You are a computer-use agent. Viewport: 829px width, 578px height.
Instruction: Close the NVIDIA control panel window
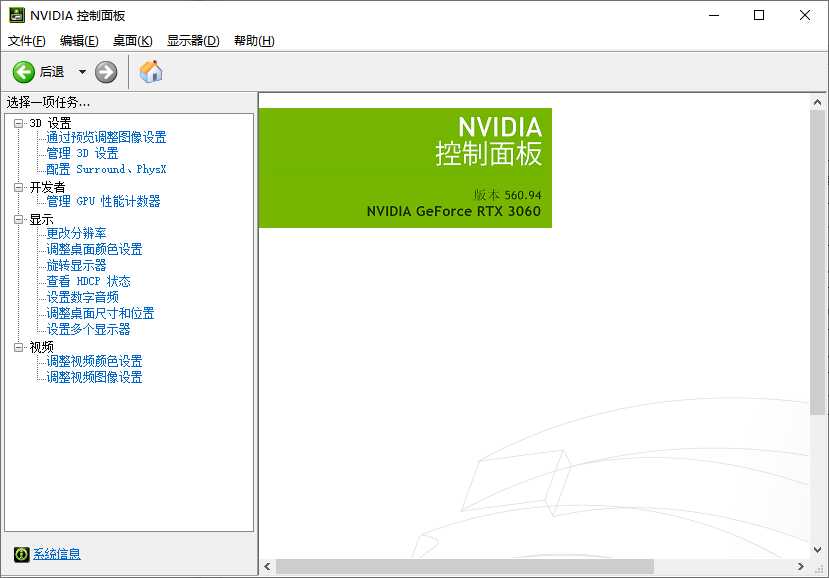point(805,15)
